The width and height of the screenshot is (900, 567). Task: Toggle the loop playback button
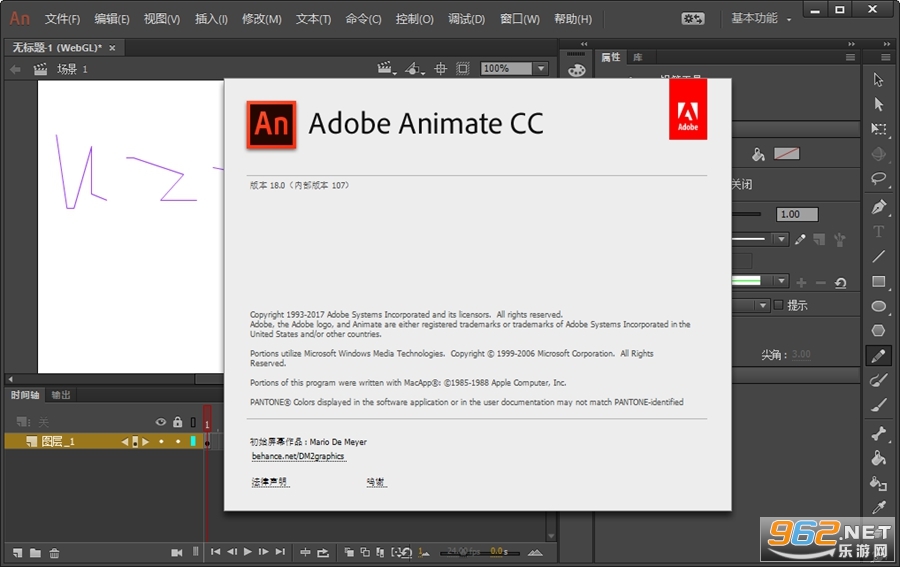pos(323,552)
